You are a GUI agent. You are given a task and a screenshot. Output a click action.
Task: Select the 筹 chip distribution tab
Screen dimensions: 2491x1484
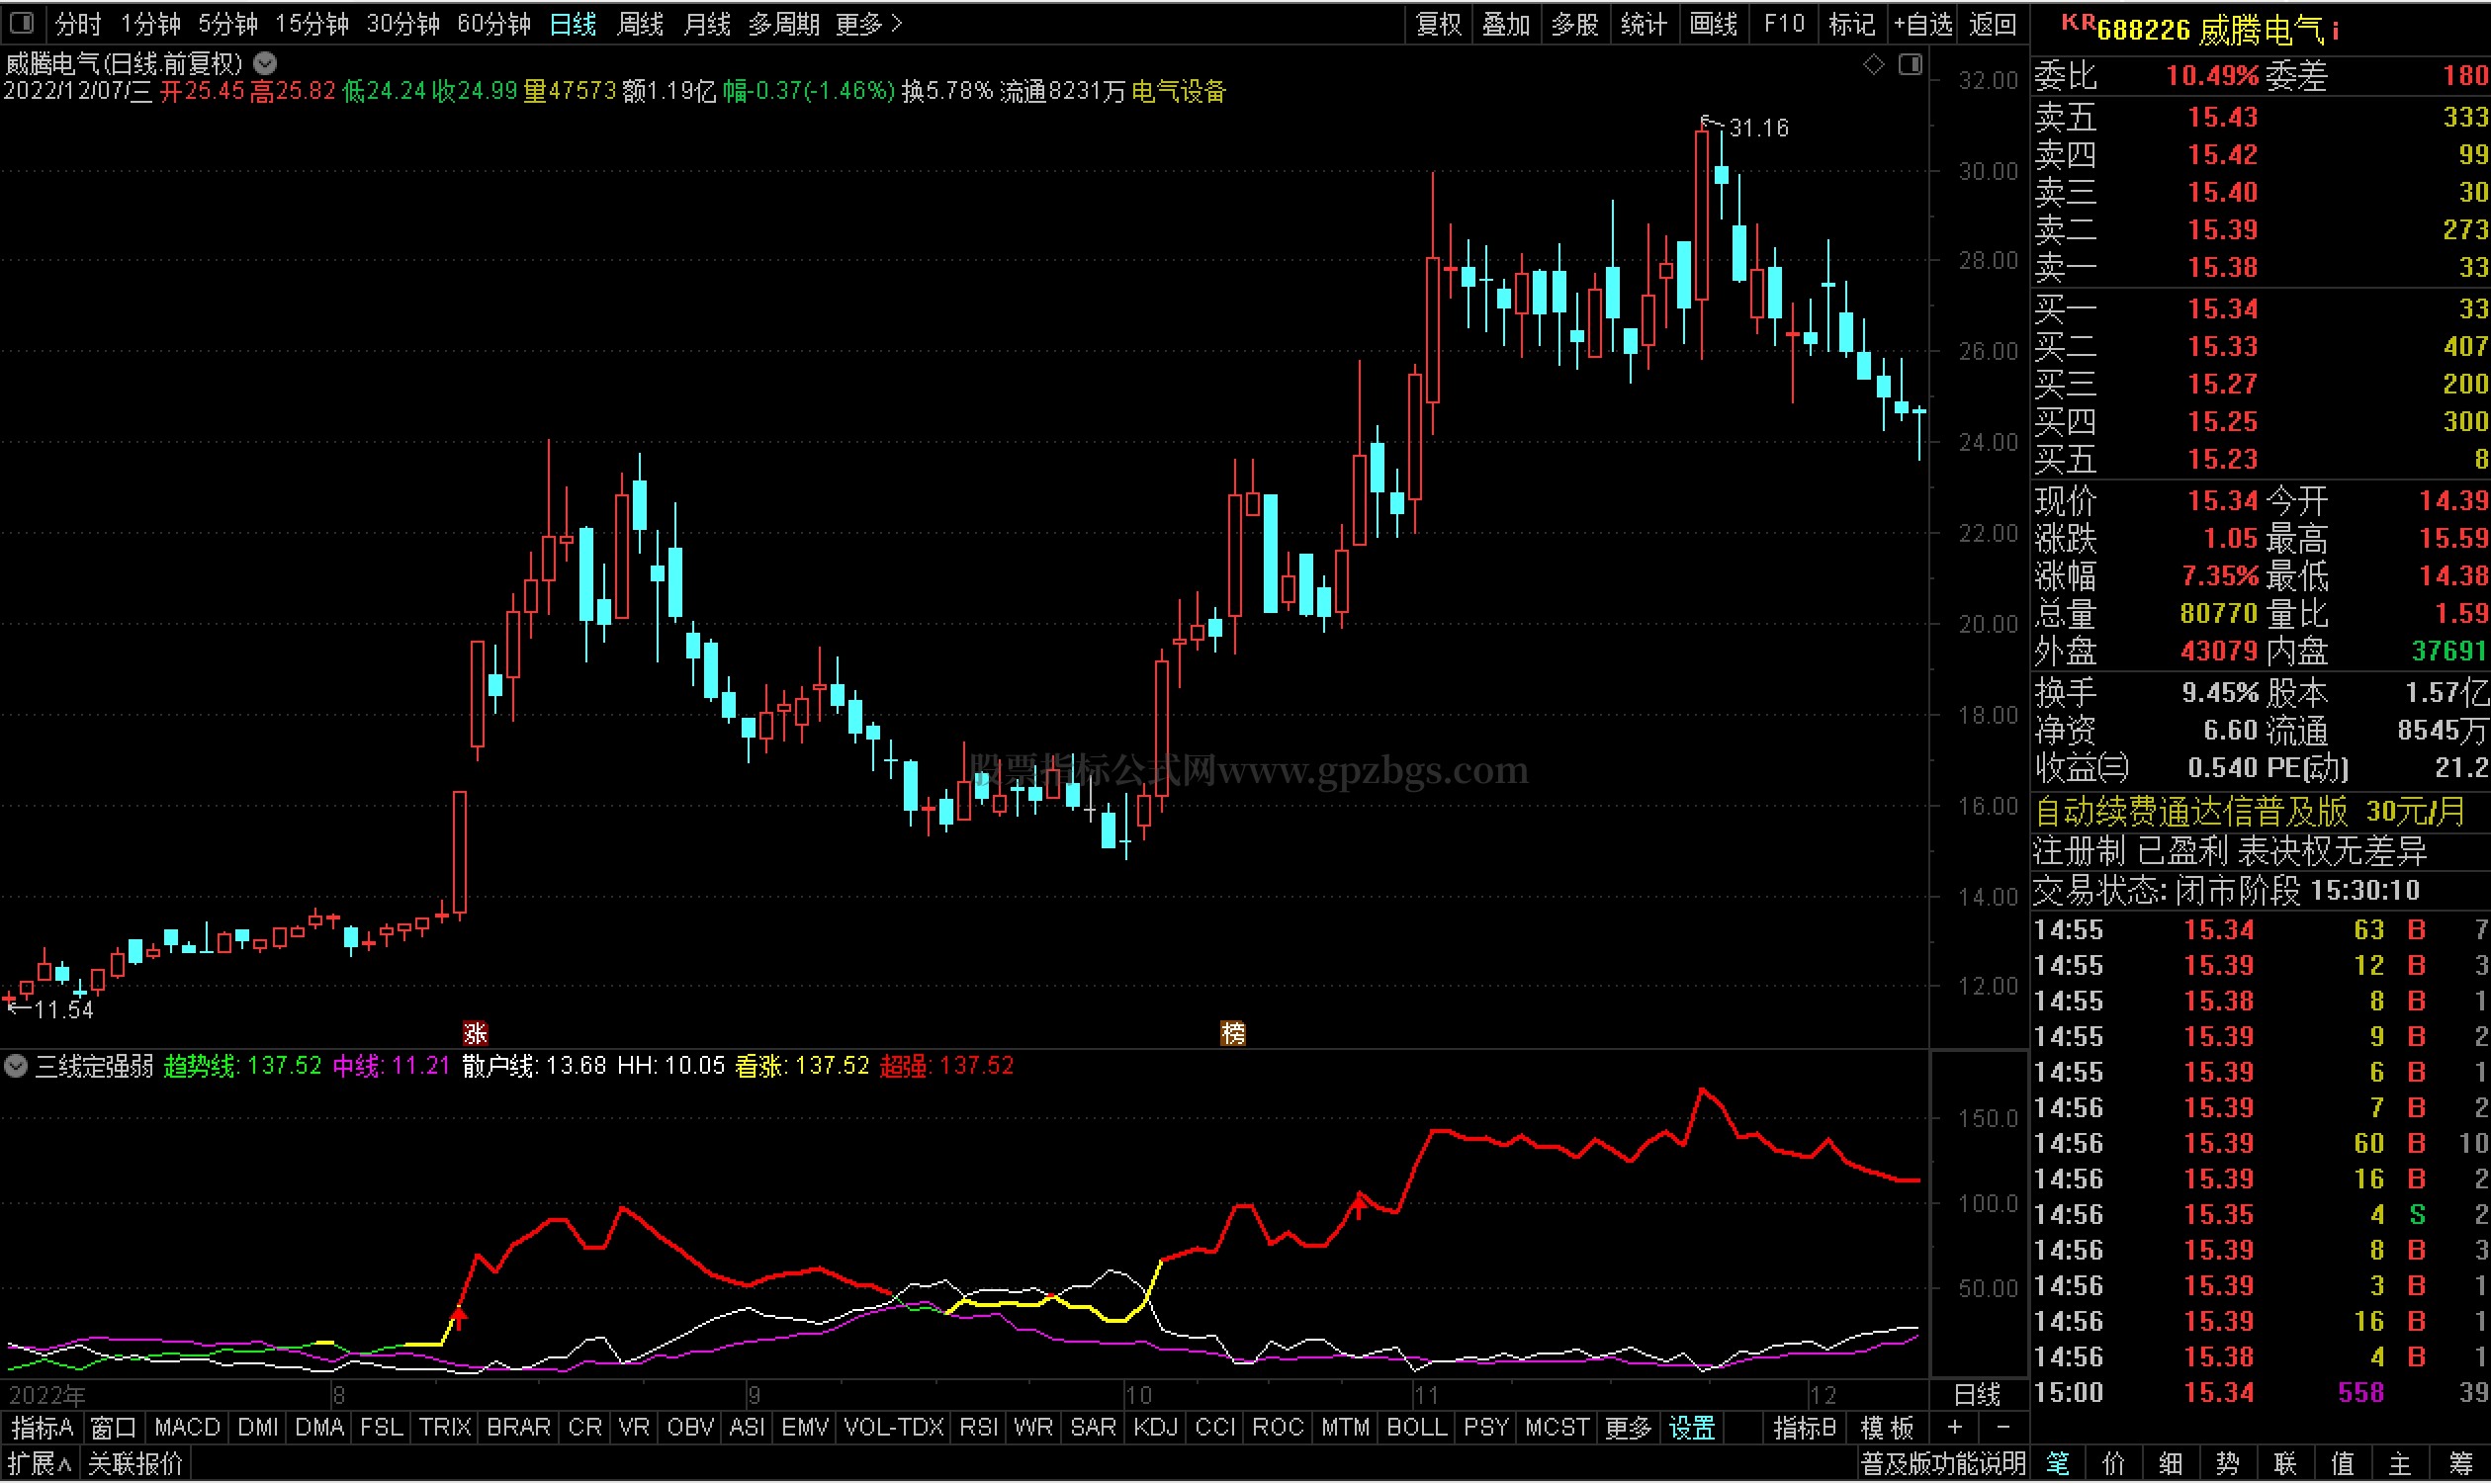click(x=2461, y=1465)
